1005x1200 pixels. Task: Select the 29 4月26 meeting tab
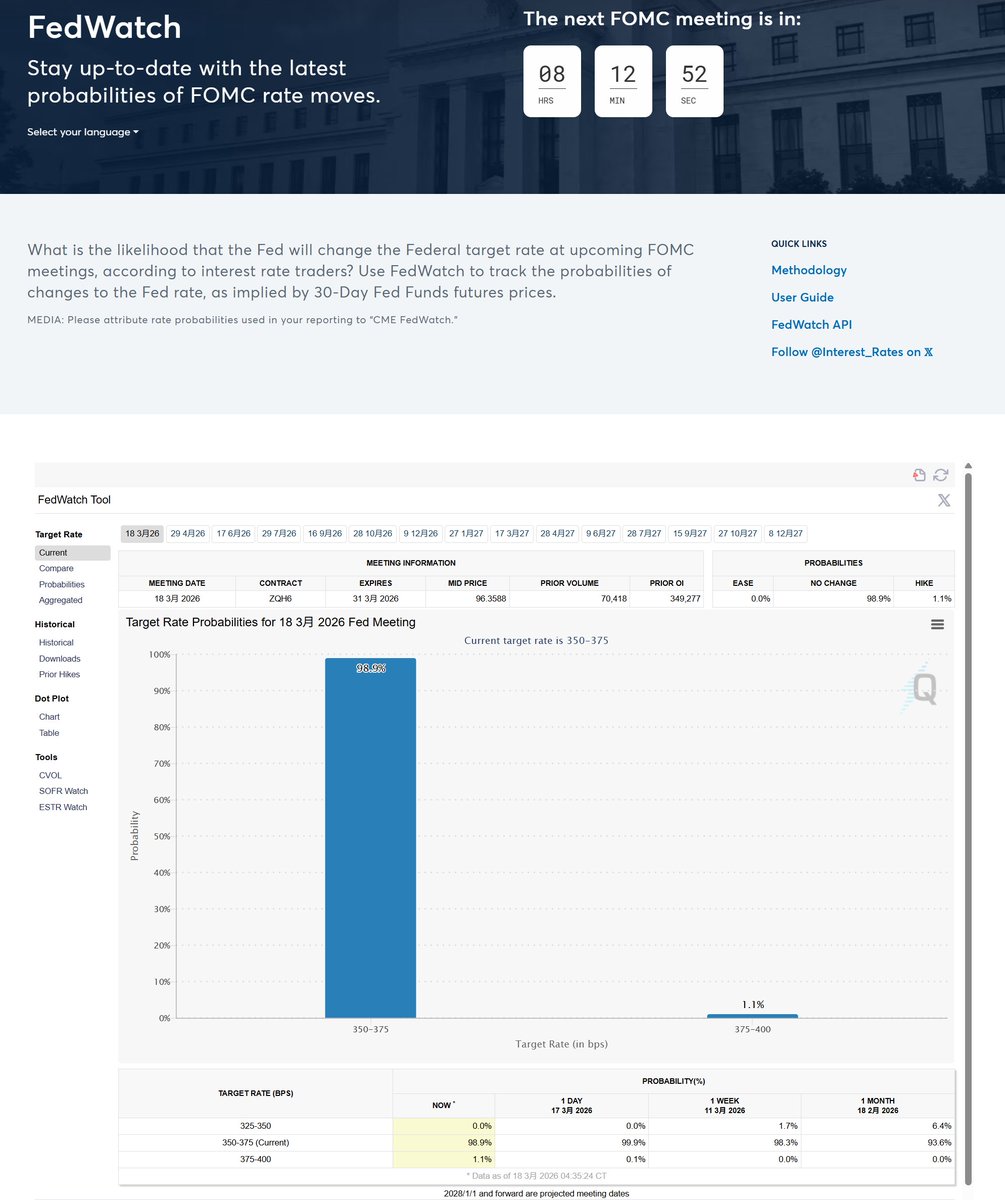pos(188,534)
